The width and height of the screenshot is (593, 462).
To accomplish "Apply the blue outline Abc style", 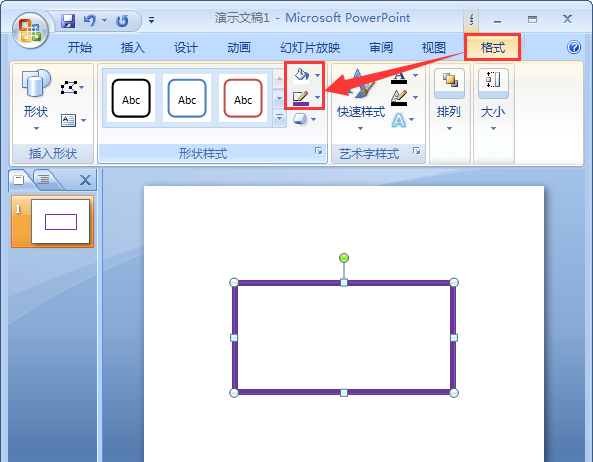I will click(x=187, y=98).
